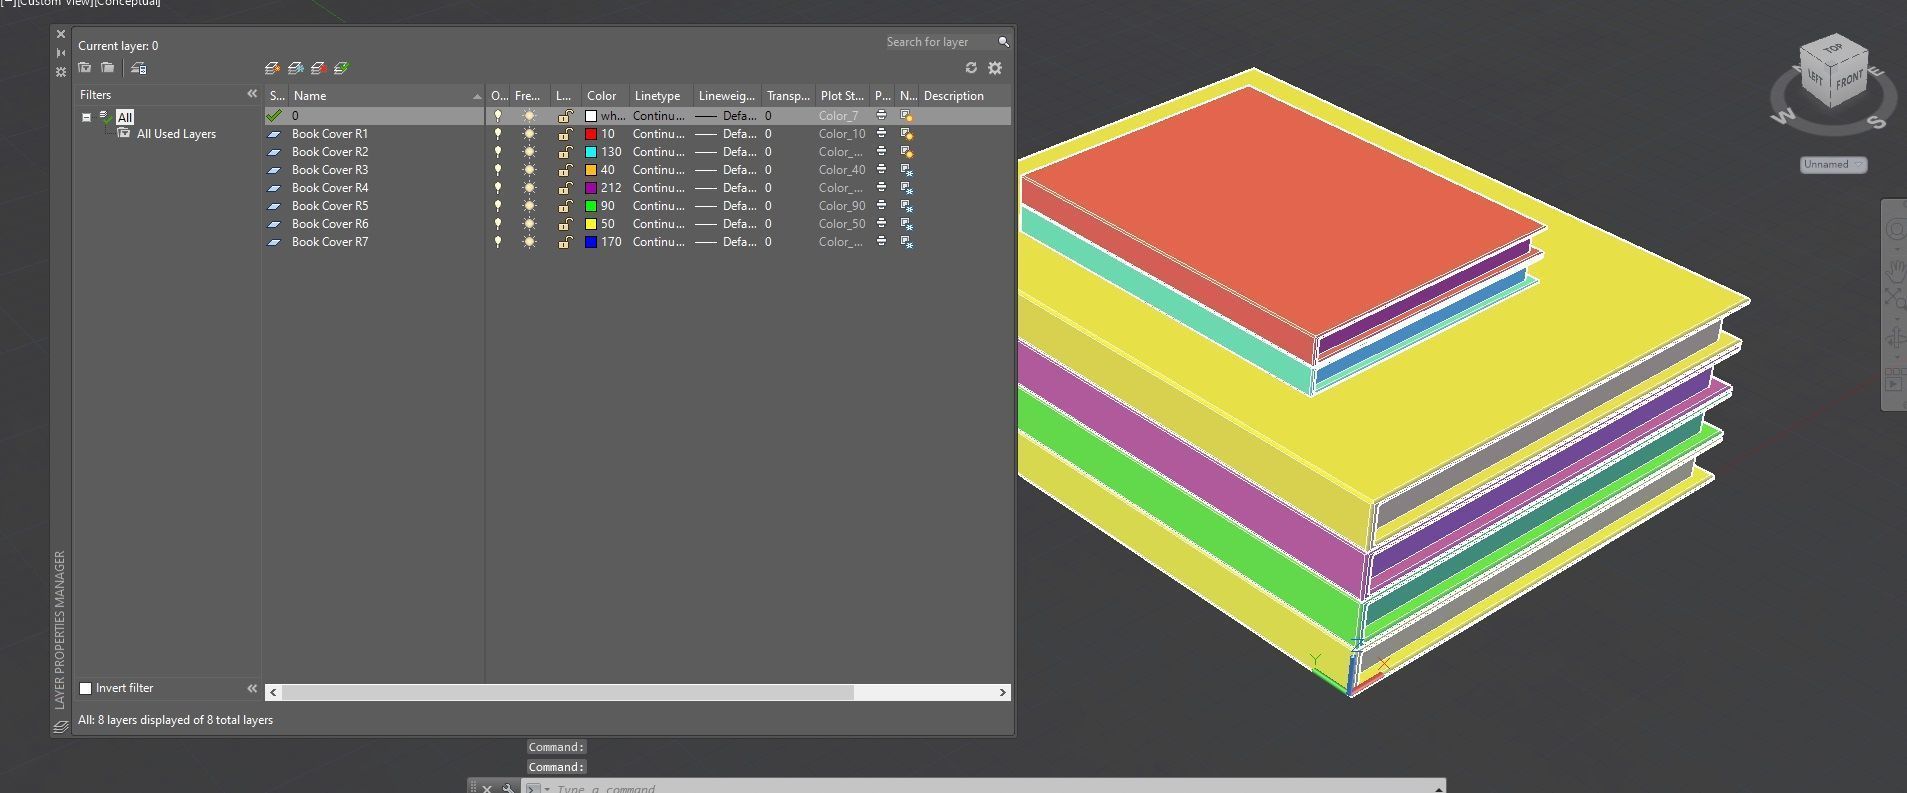The height and width of the screenshot is (793, 1907).
Task: Change color swatch of Book Cover R1
Action: click(x=591, y=134)
